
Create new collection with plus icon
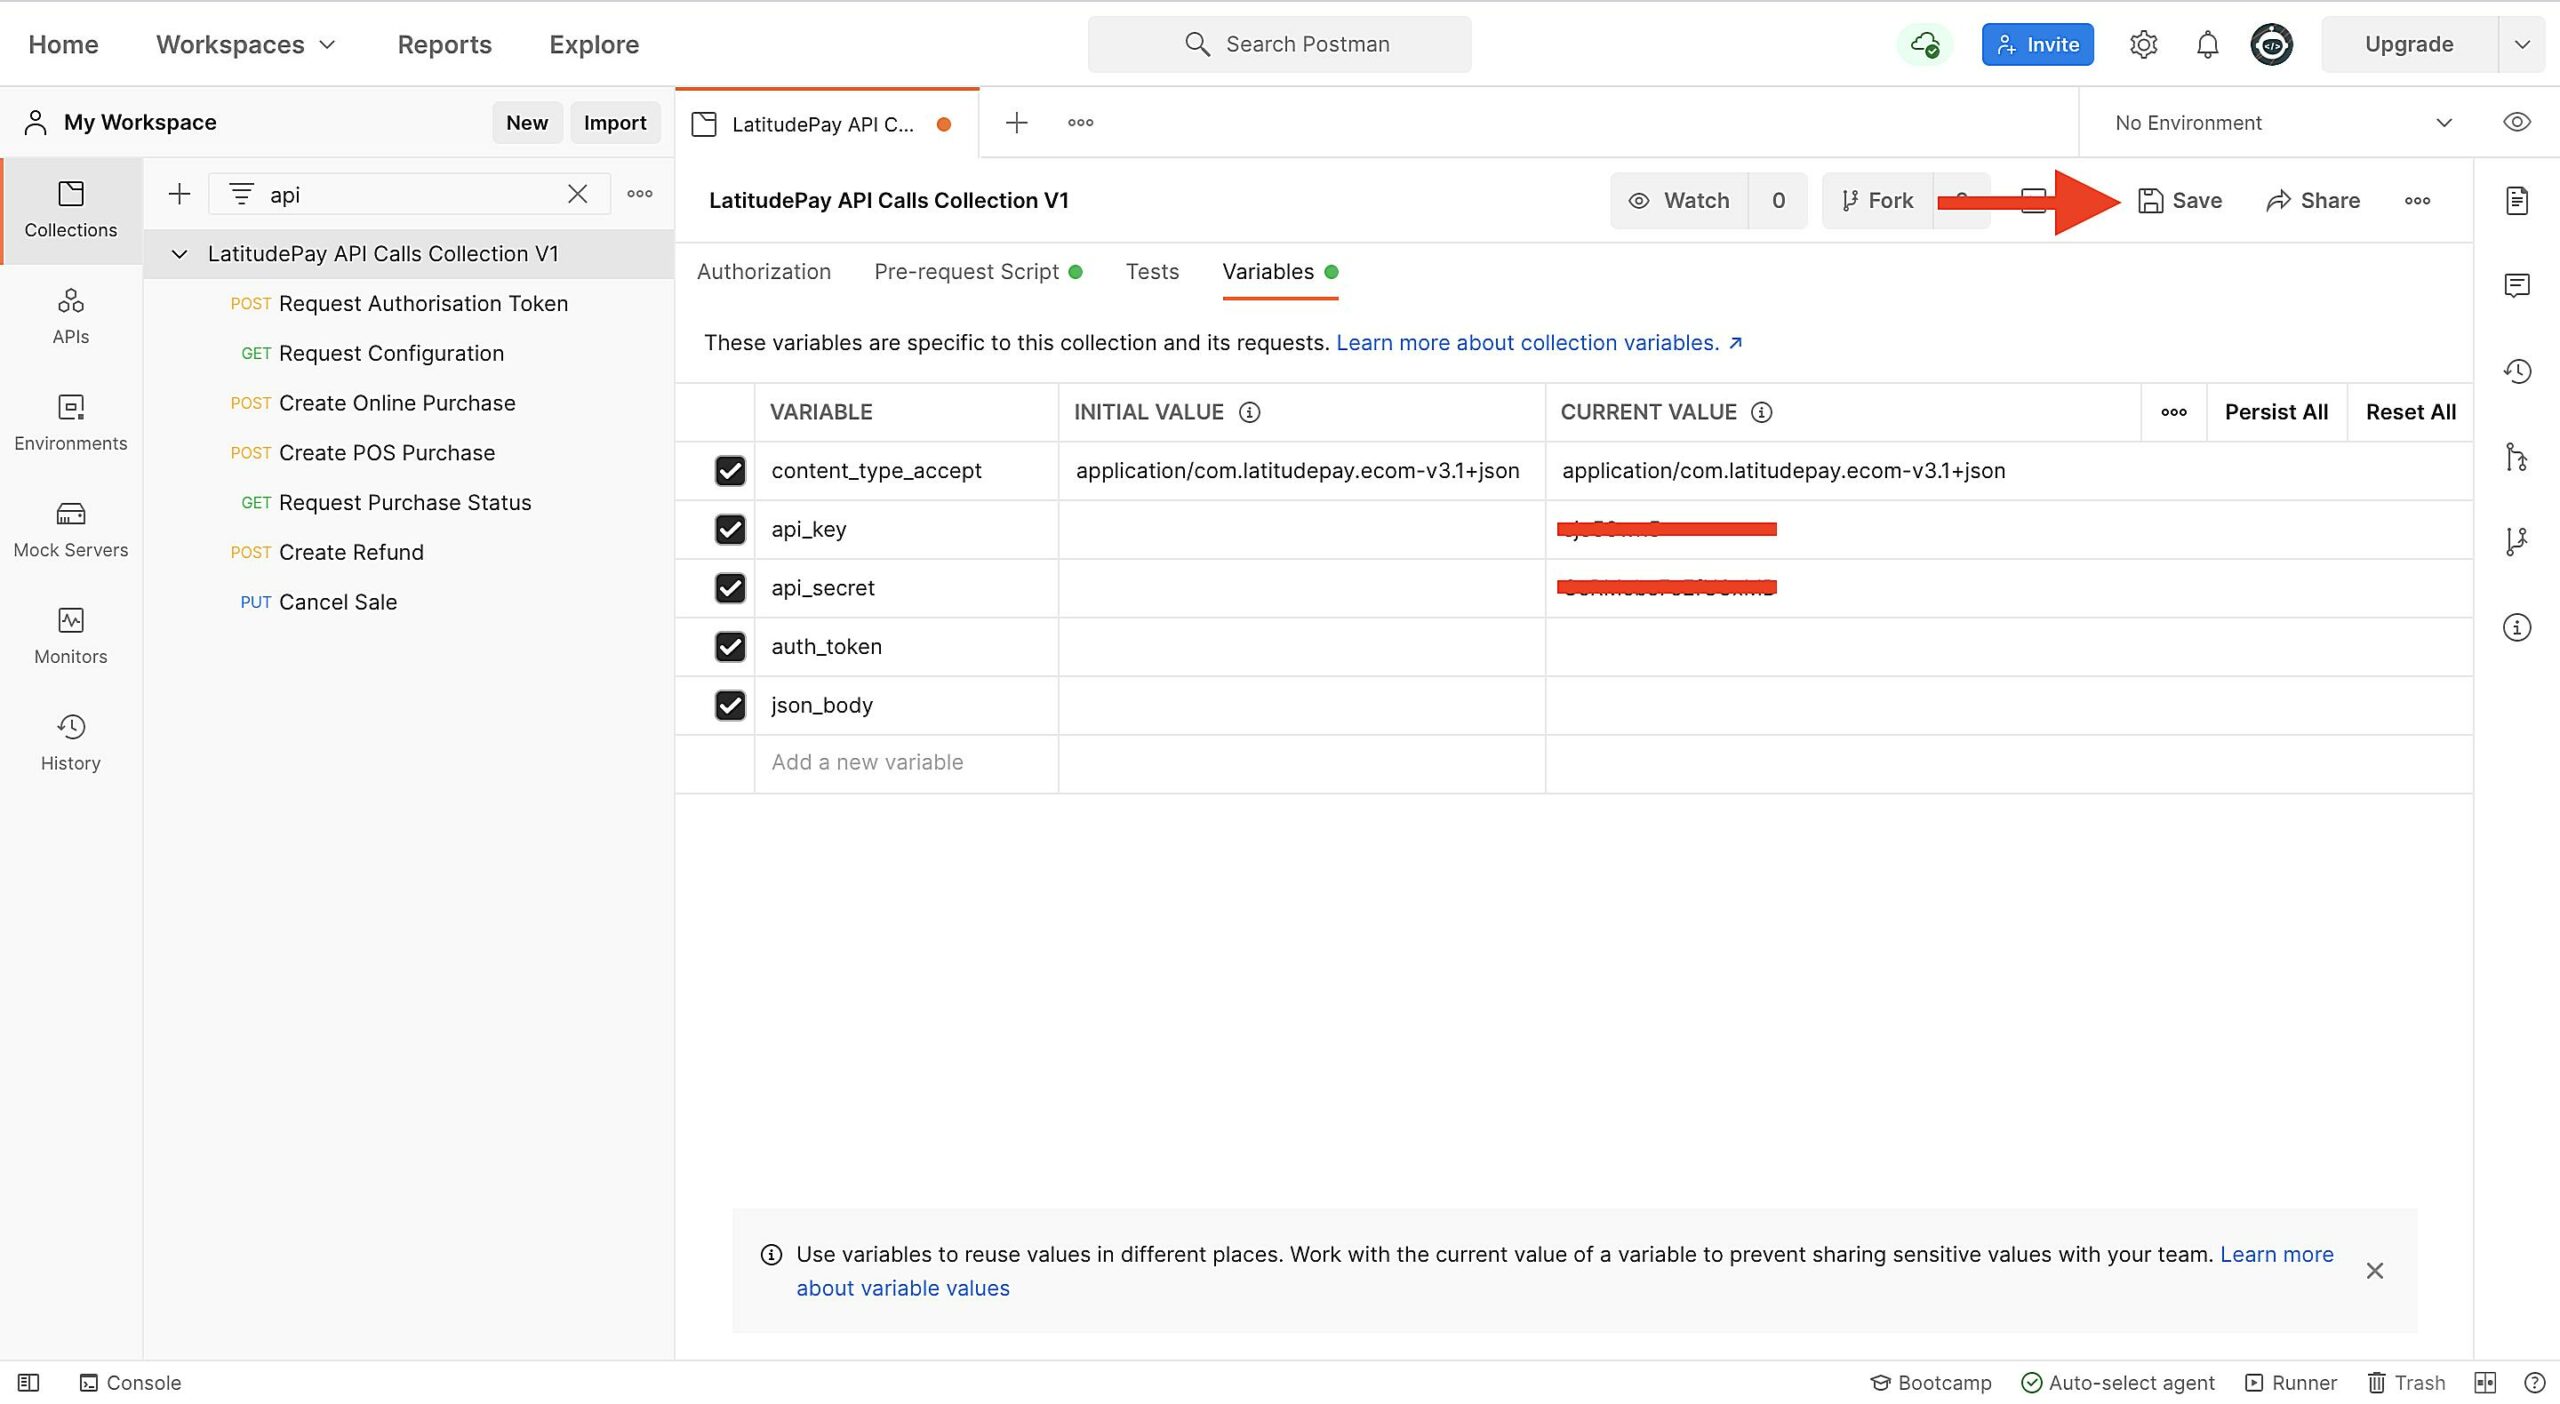pos(179,194)
